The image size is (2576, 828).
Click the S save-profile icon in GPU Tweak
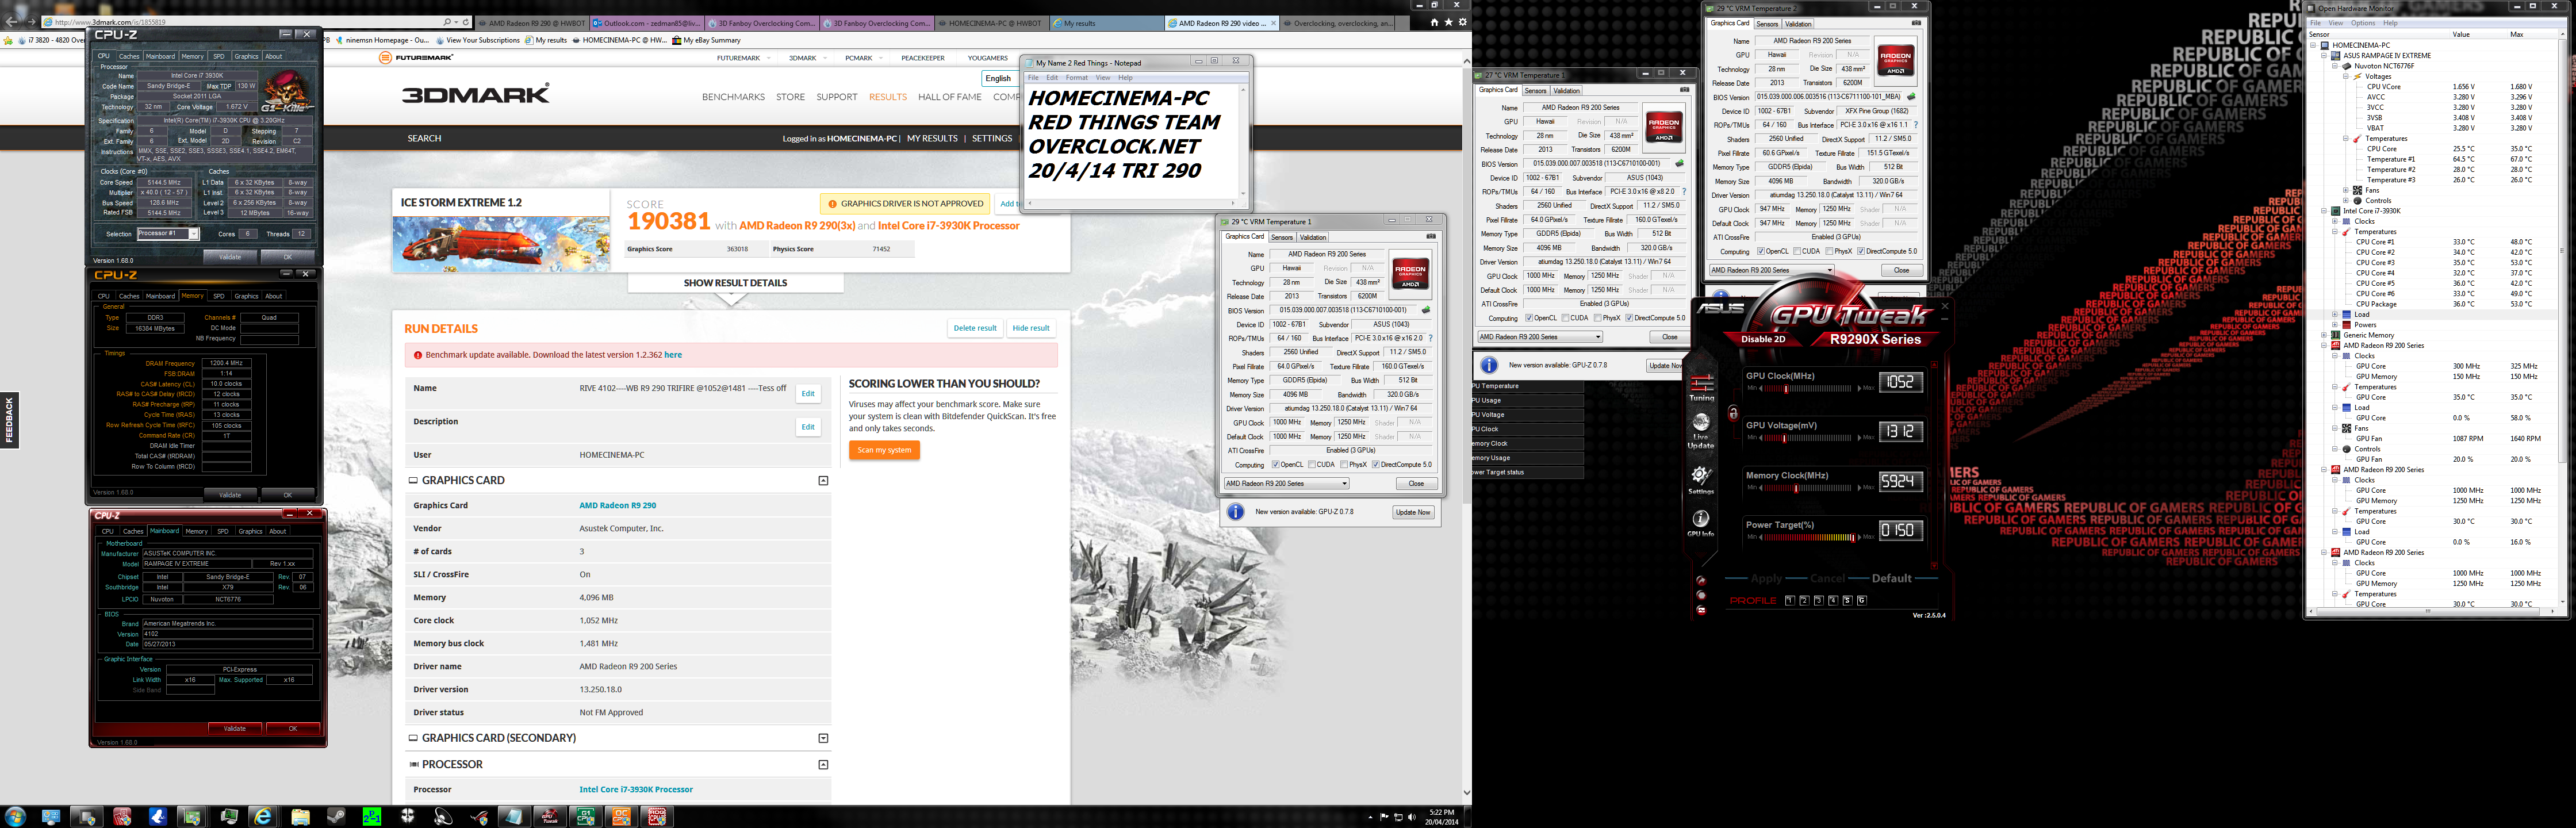pyautogui.click(x=1848, y=600)
